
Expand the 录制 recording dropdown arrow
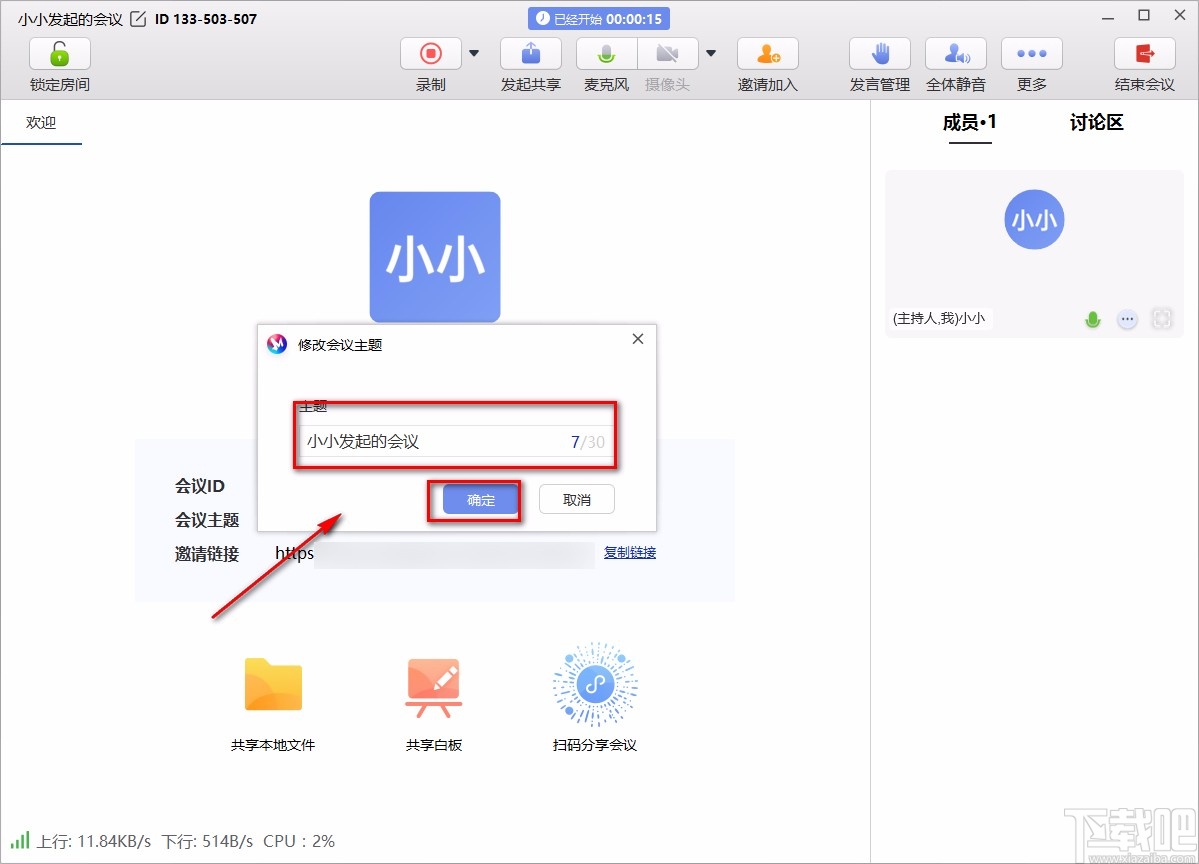click(473, 53)
